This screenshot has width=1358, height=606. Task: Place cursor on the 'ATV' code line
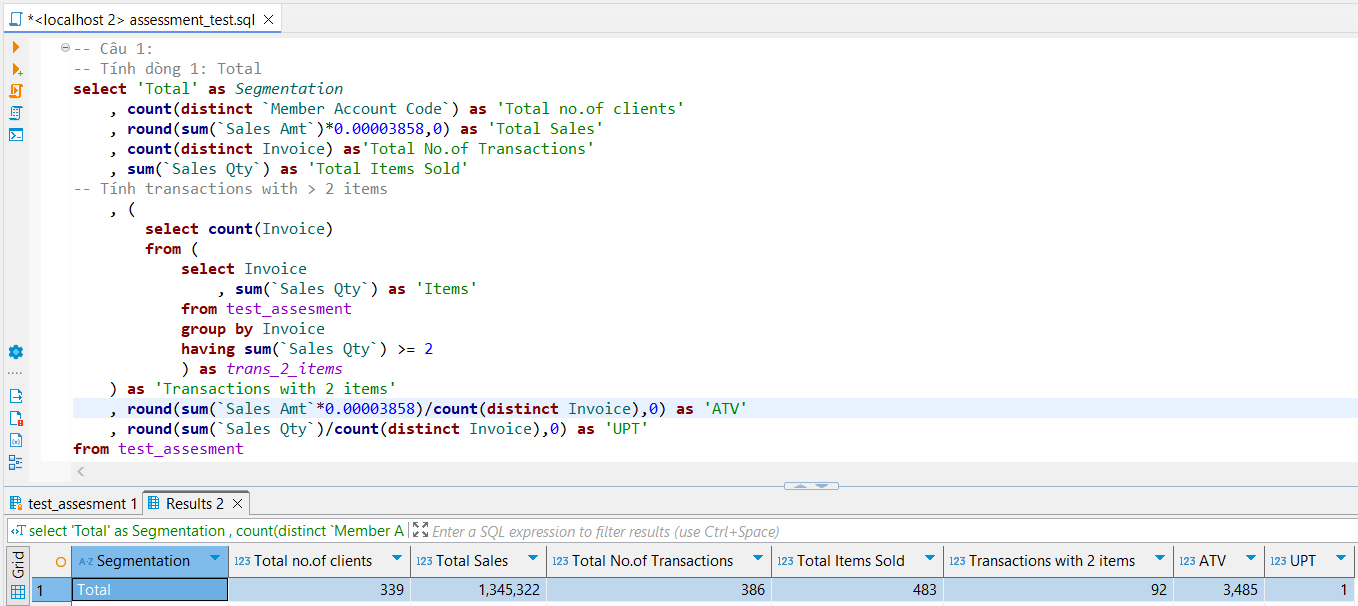pos(428,409)
